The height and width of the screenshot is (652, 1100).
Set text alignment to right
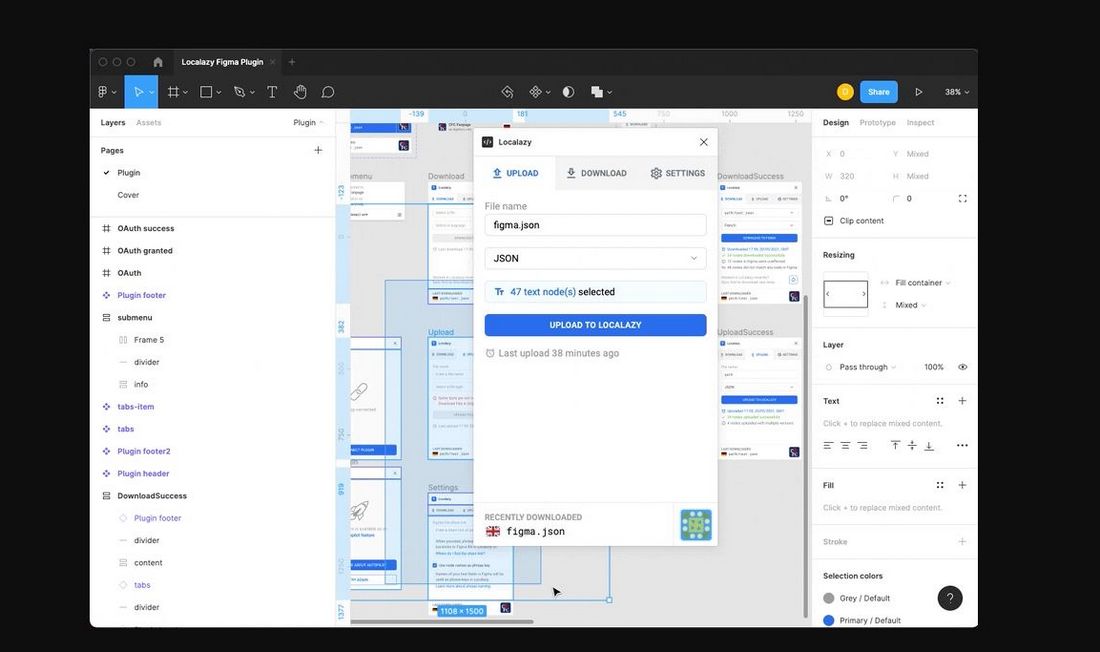tap(862, 446)
